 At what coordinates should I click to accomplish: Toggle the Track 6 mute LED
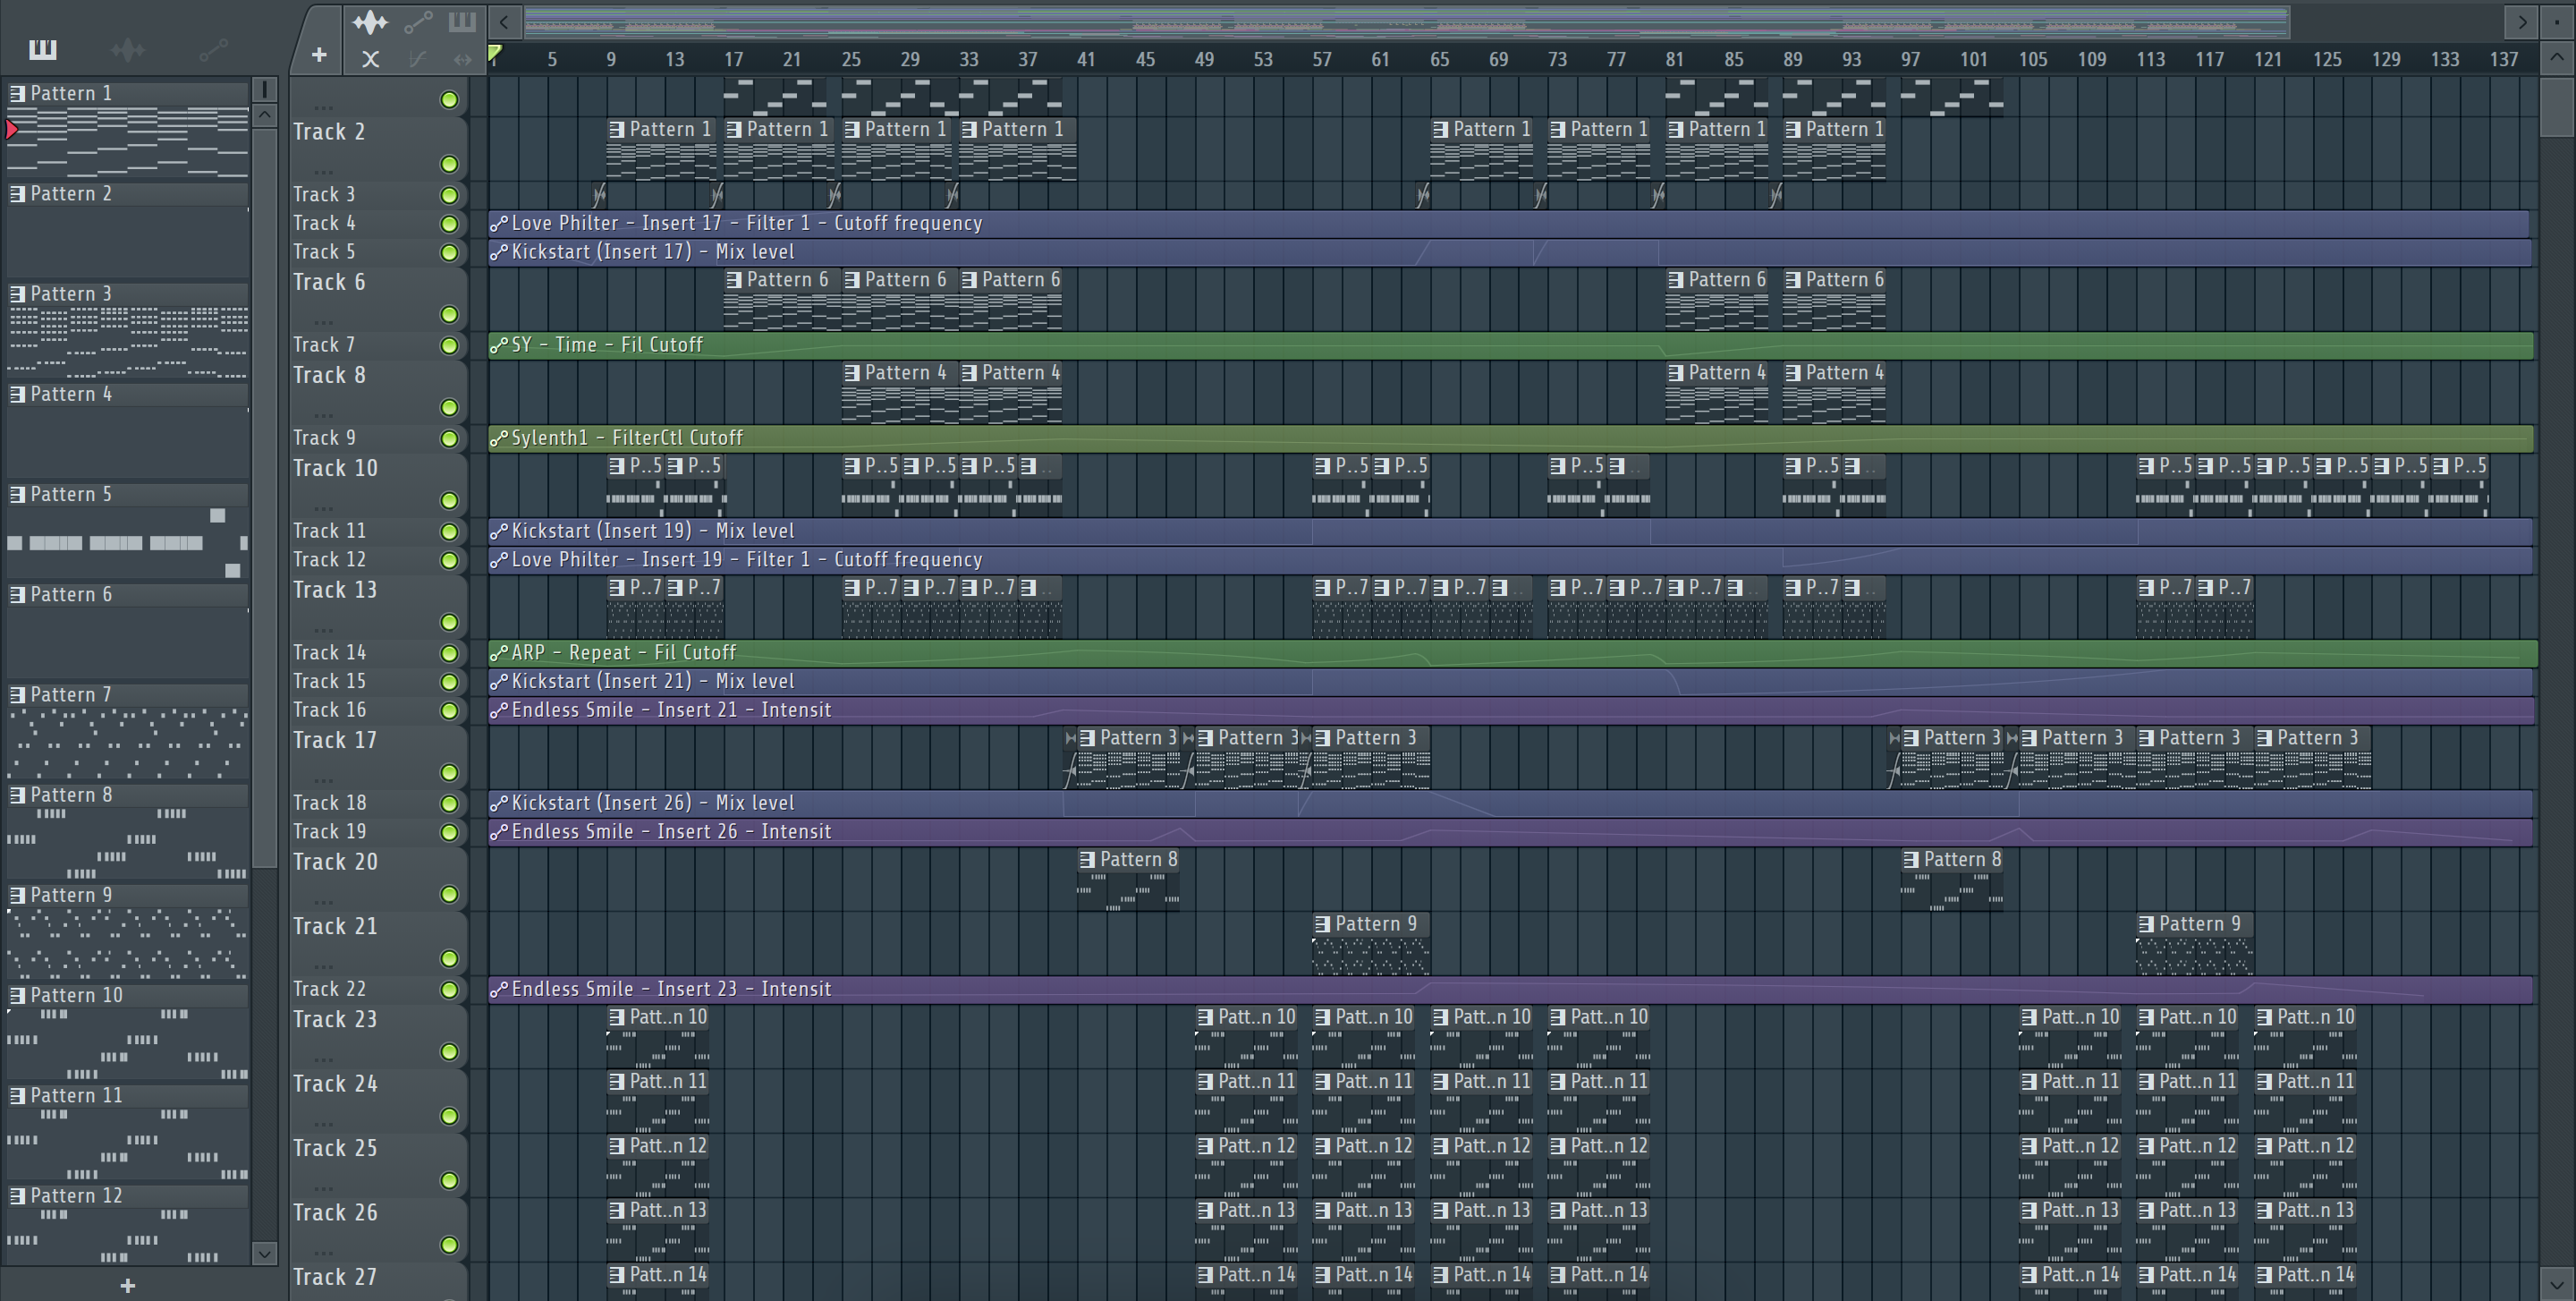pyautogui.click(x=450, y=315)
